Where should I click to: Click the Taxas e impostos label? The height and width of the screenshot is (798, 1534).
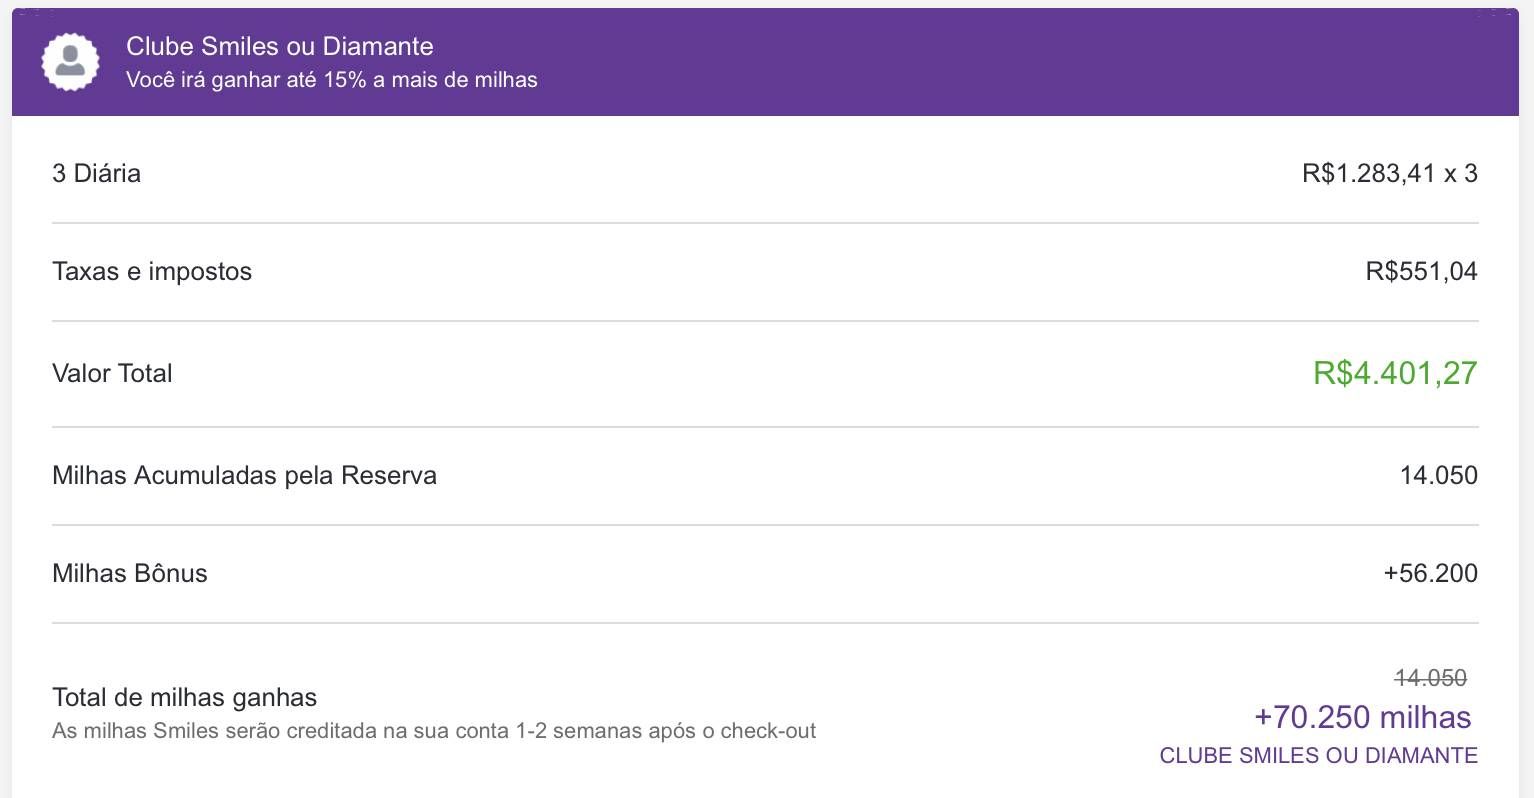pos(152,271)
